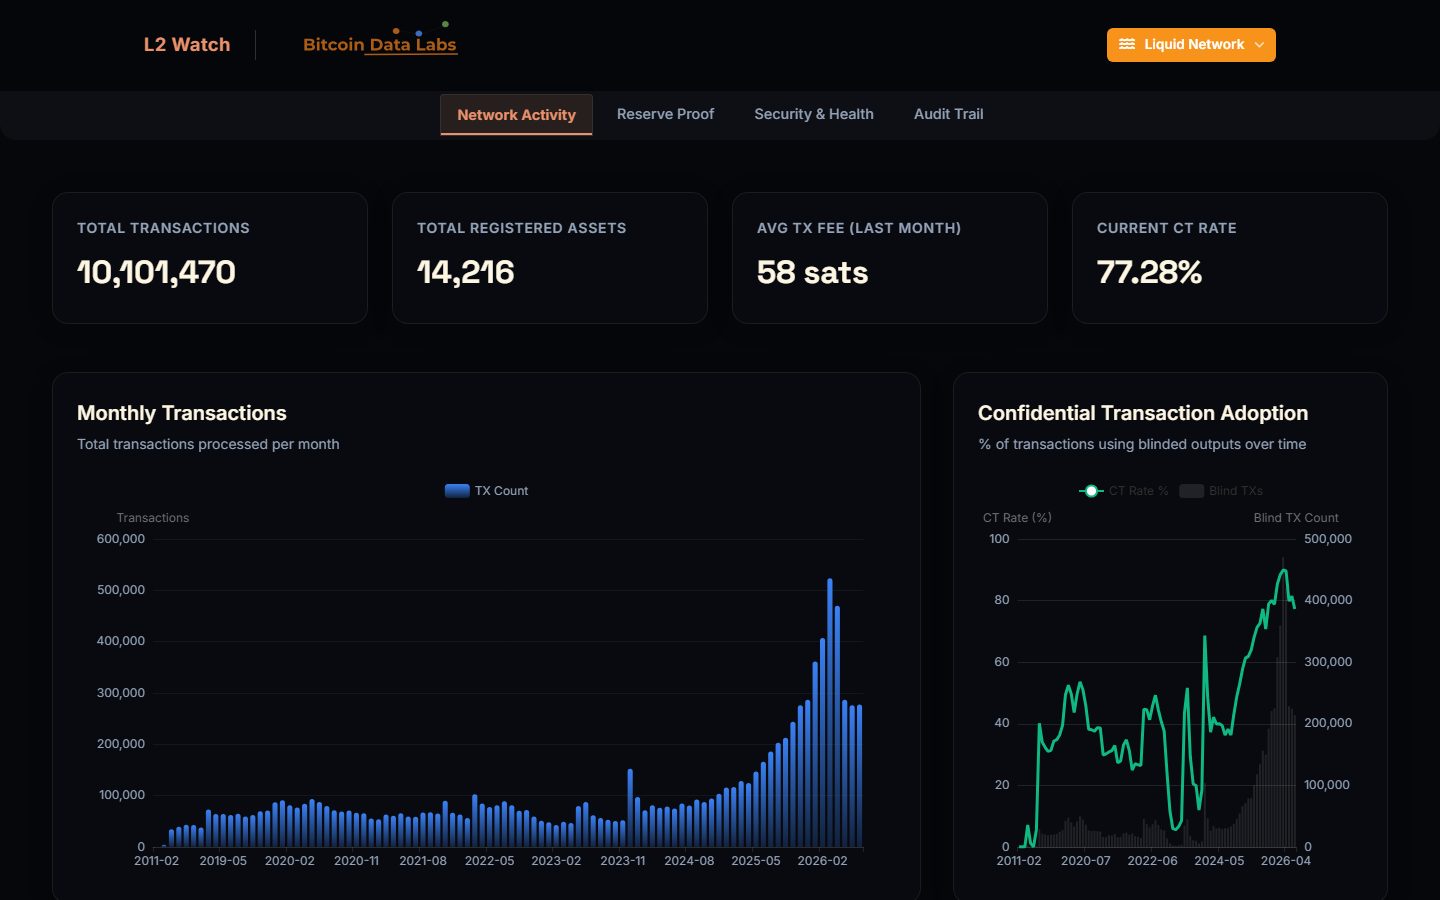Open the Liquid Network selector dropdown
Viewport: 1440px width, 900px height.
coord(1191,45)
